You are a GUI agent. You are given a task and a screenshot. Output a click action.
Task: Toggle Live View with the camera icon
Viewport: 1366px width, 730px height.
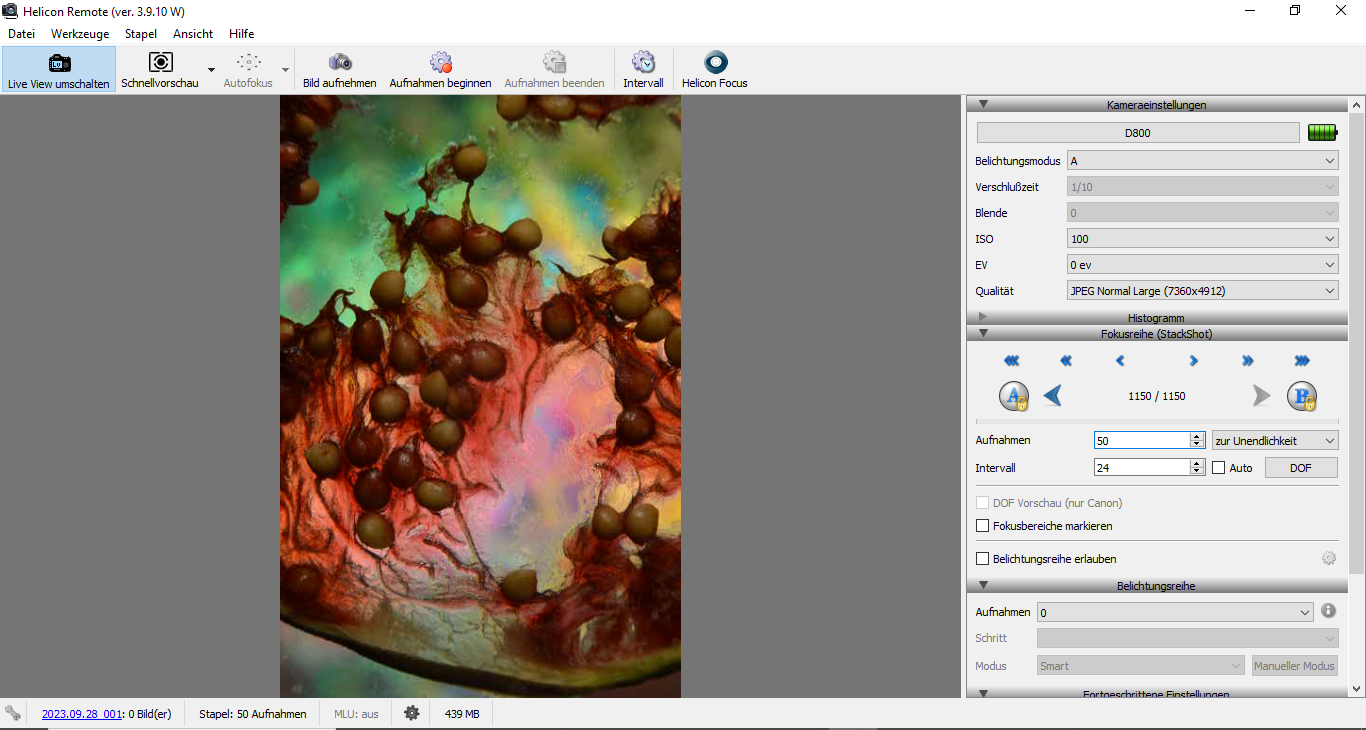pyautogui.click(x=59, y=64)
